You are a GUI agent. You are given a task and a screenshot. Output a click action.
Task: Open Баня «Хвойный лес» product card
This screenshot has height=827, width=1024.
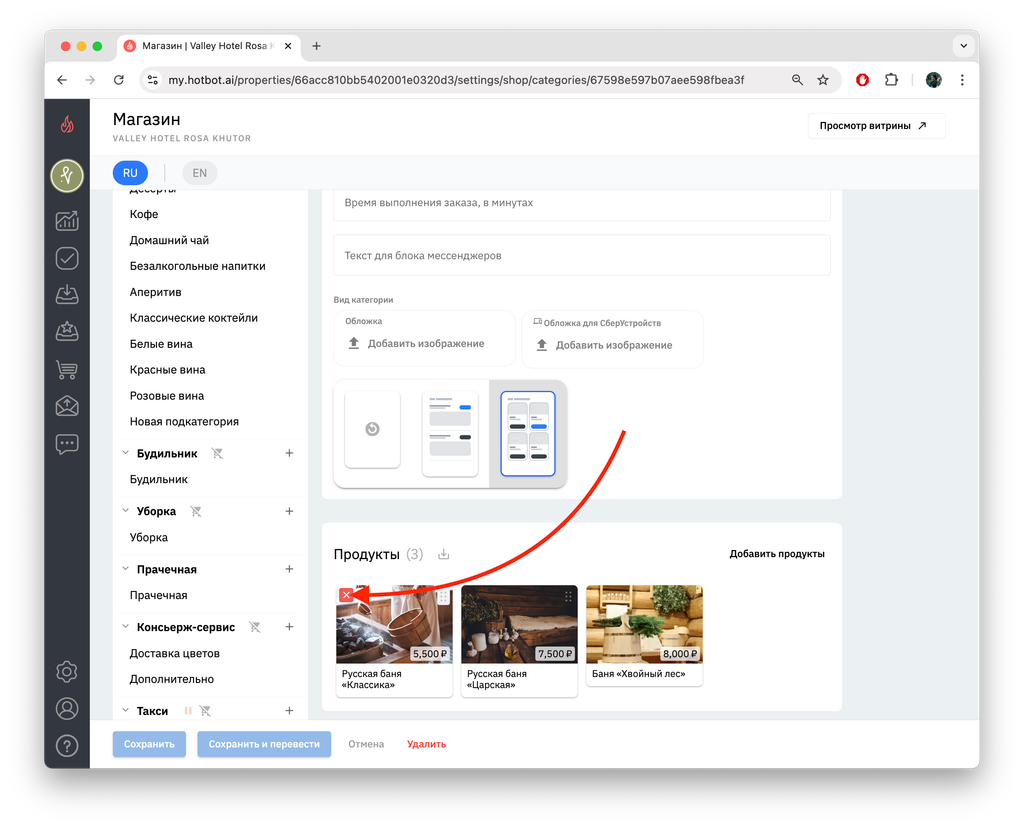(x=644, y=636)
